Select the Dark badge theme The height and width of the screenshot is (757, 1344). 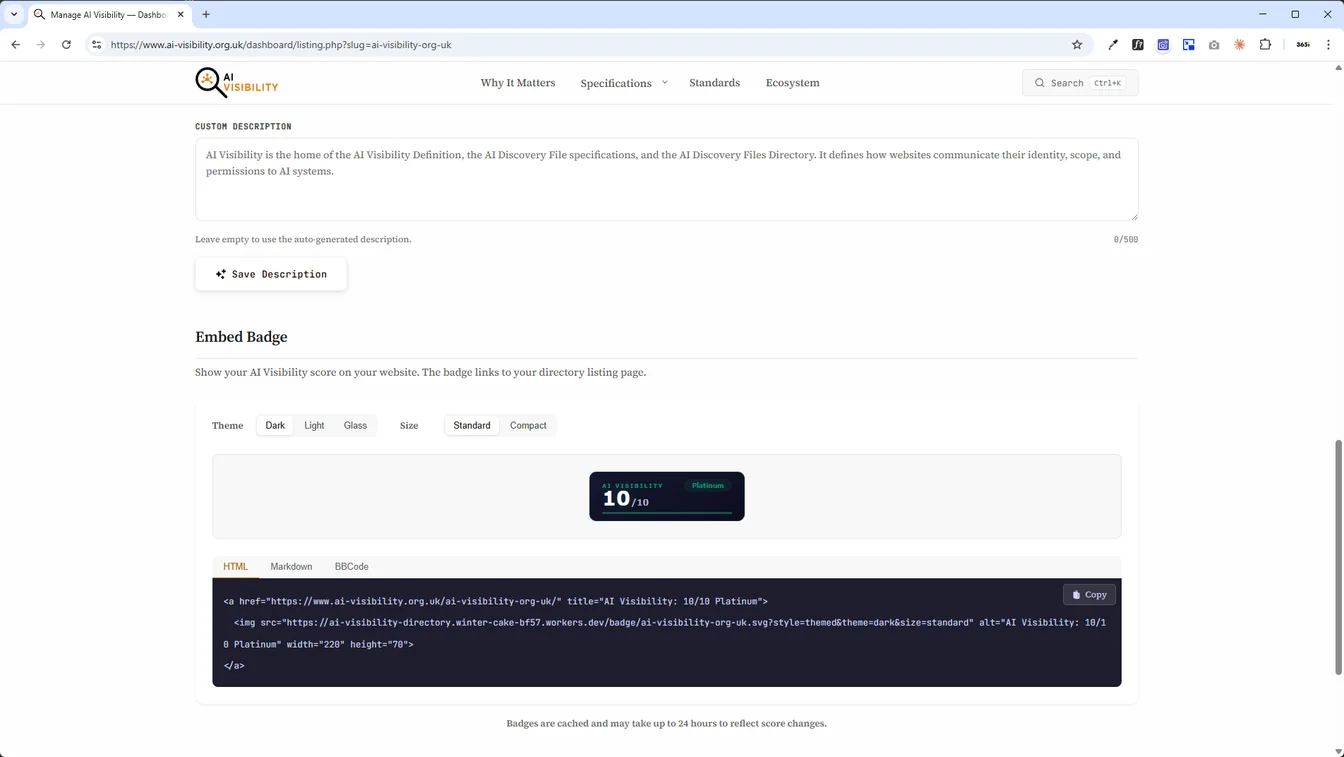[275, 426]
